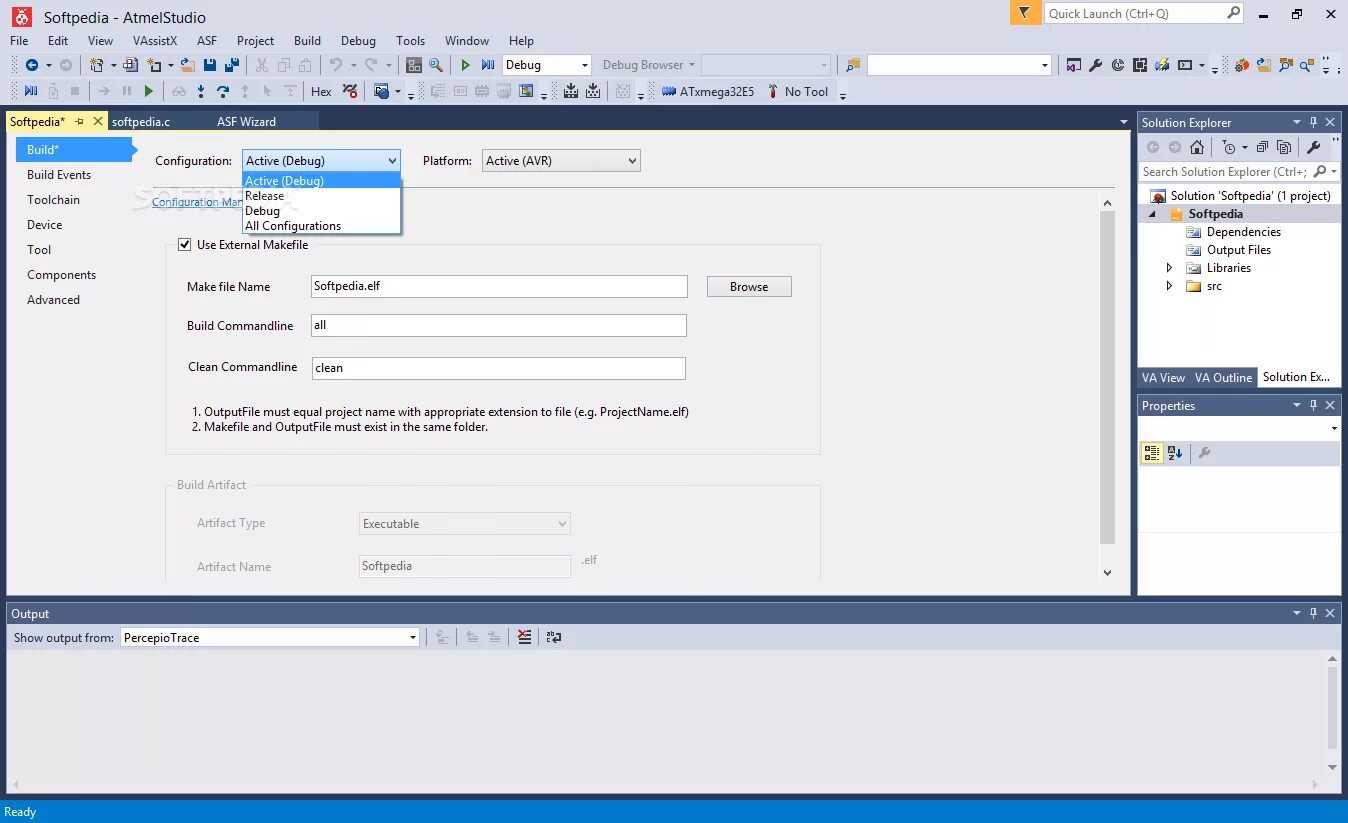
Task: Open the Build menu
Action: [307, 41]
